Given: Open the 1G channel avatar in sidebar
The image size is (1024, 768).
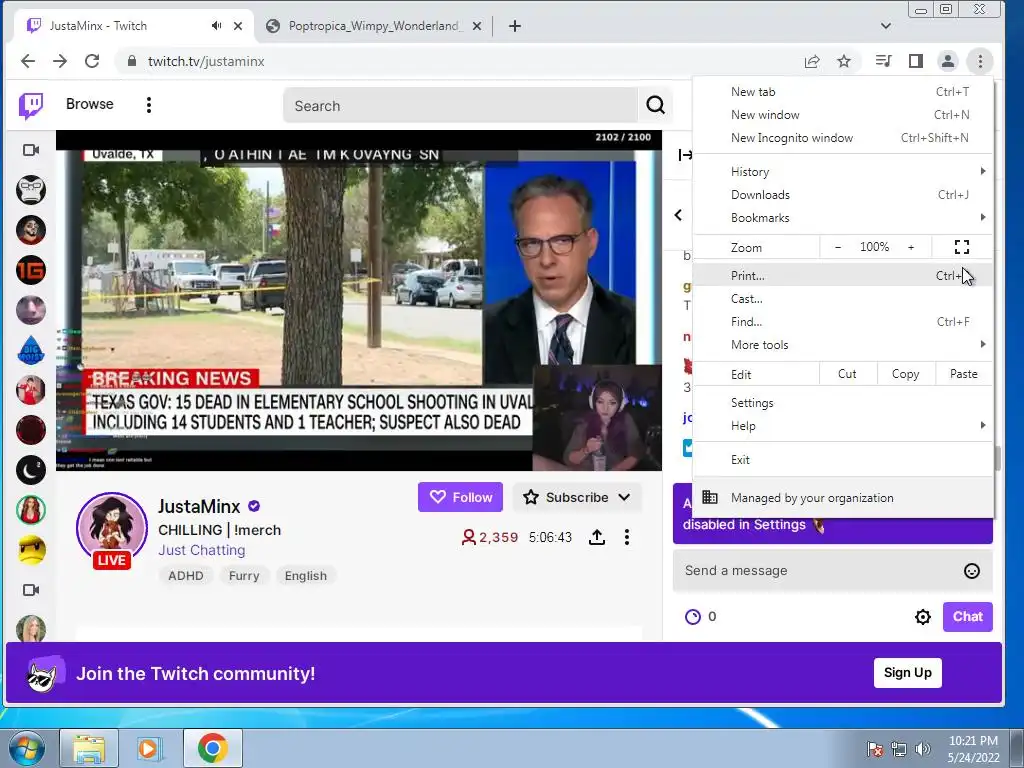Looking at the screenshot, I should tap(31, 270).
